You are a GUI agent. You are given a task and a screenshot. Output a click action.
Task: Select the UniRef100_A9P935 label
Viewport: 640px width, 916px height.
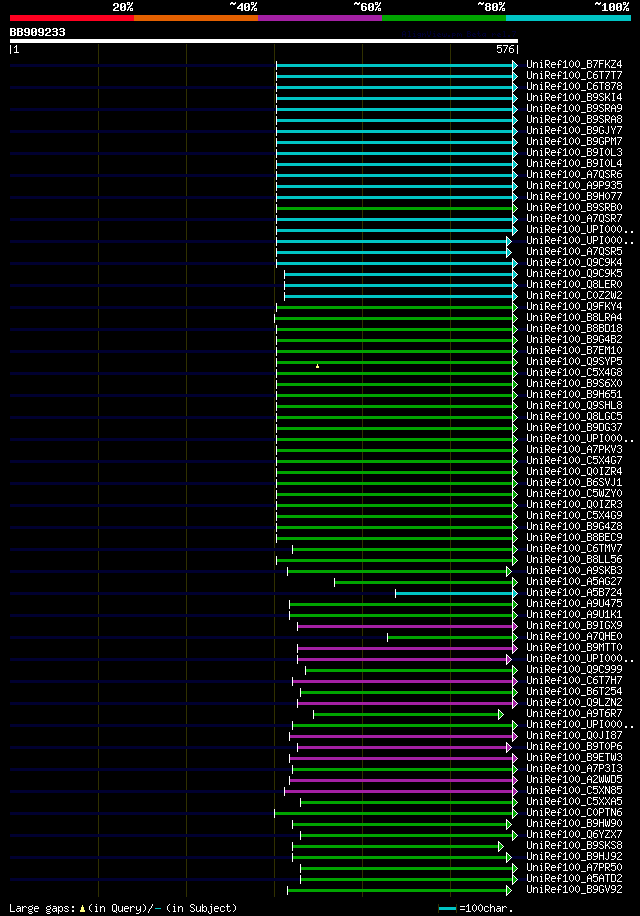[574, 185]
